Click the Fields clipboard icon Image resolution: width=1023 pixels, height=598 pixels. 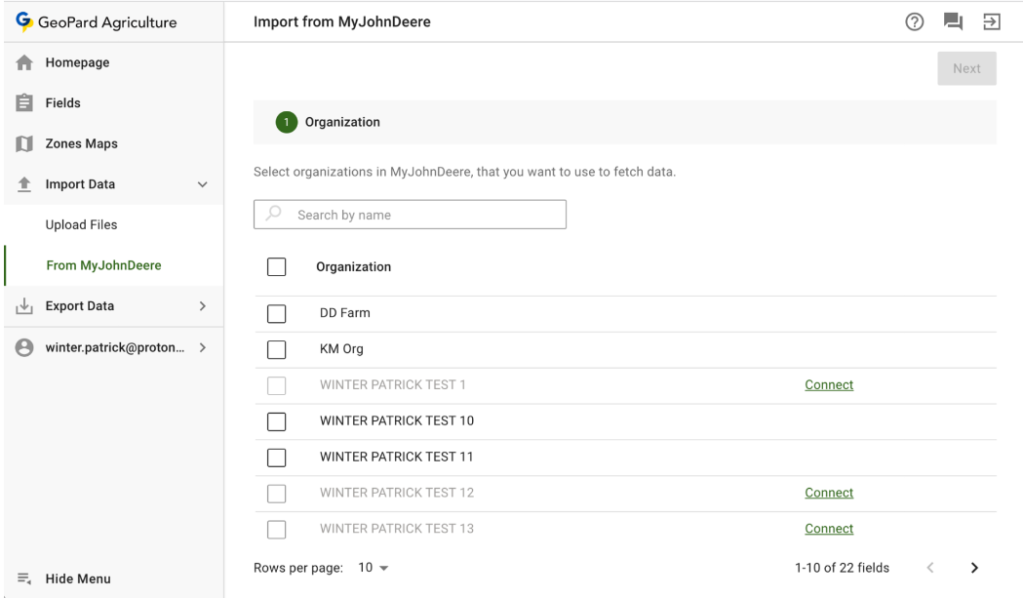[x=25, y=103]
